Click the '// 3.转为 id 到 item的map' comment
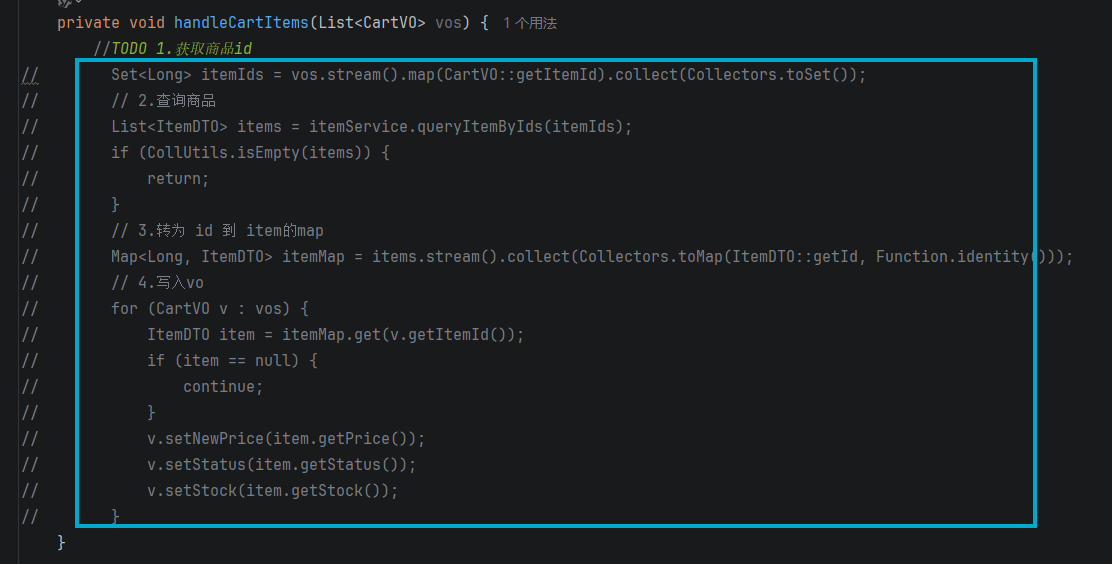The image size is (1112, 564). (217, 231)
